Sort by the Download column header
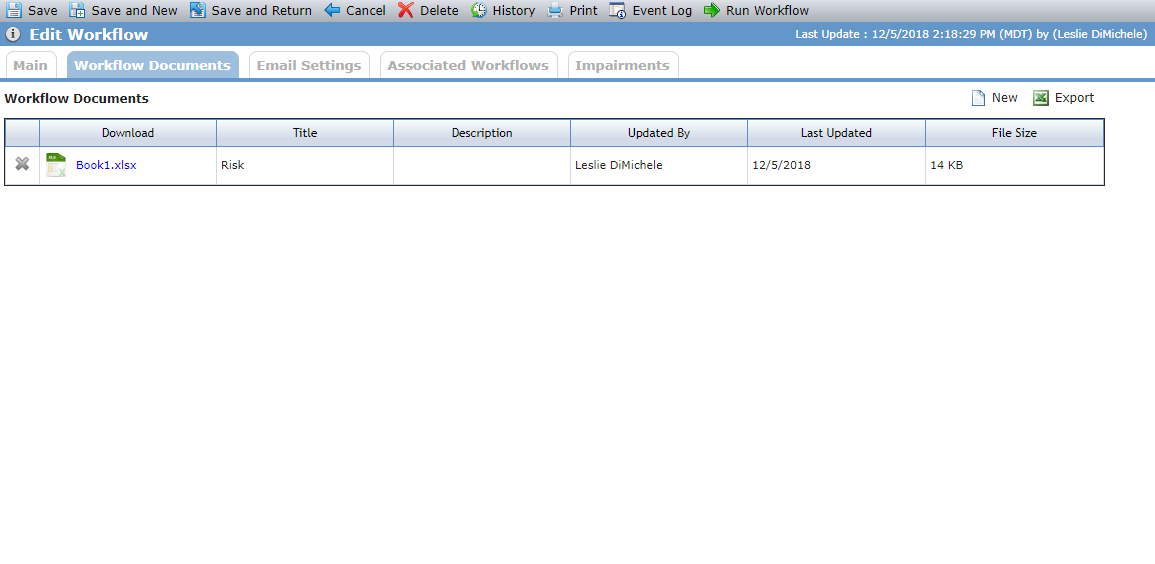1155x564 pixels. pos(128,133)
